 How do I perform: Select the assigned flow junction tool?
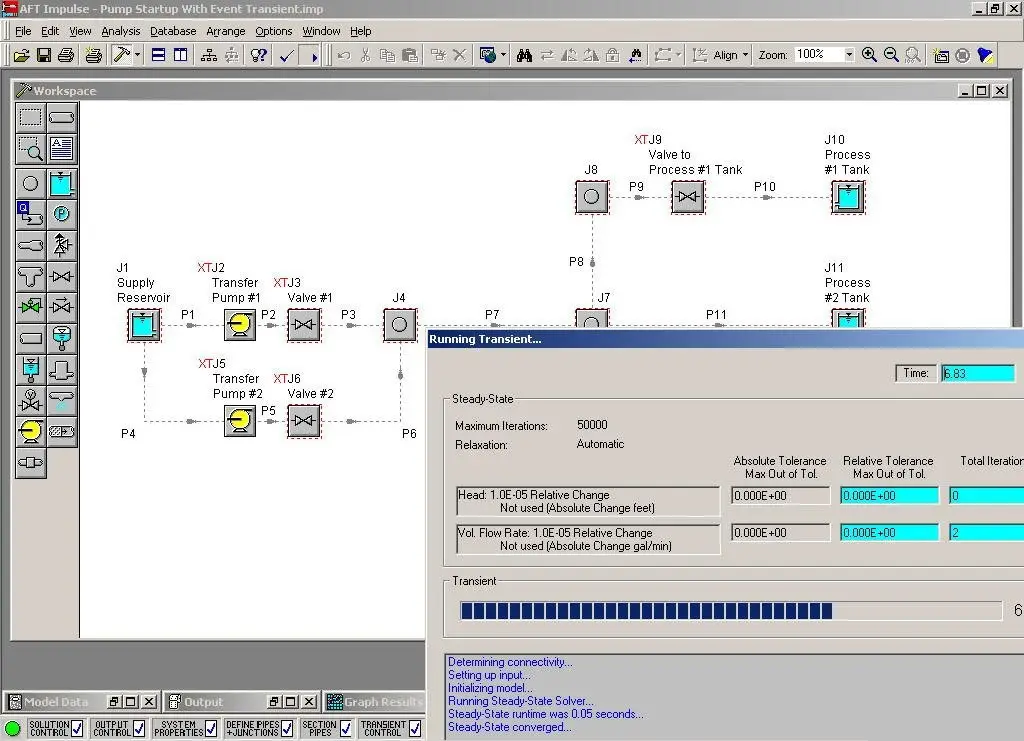pyautogui.click(x=31, y=214)
